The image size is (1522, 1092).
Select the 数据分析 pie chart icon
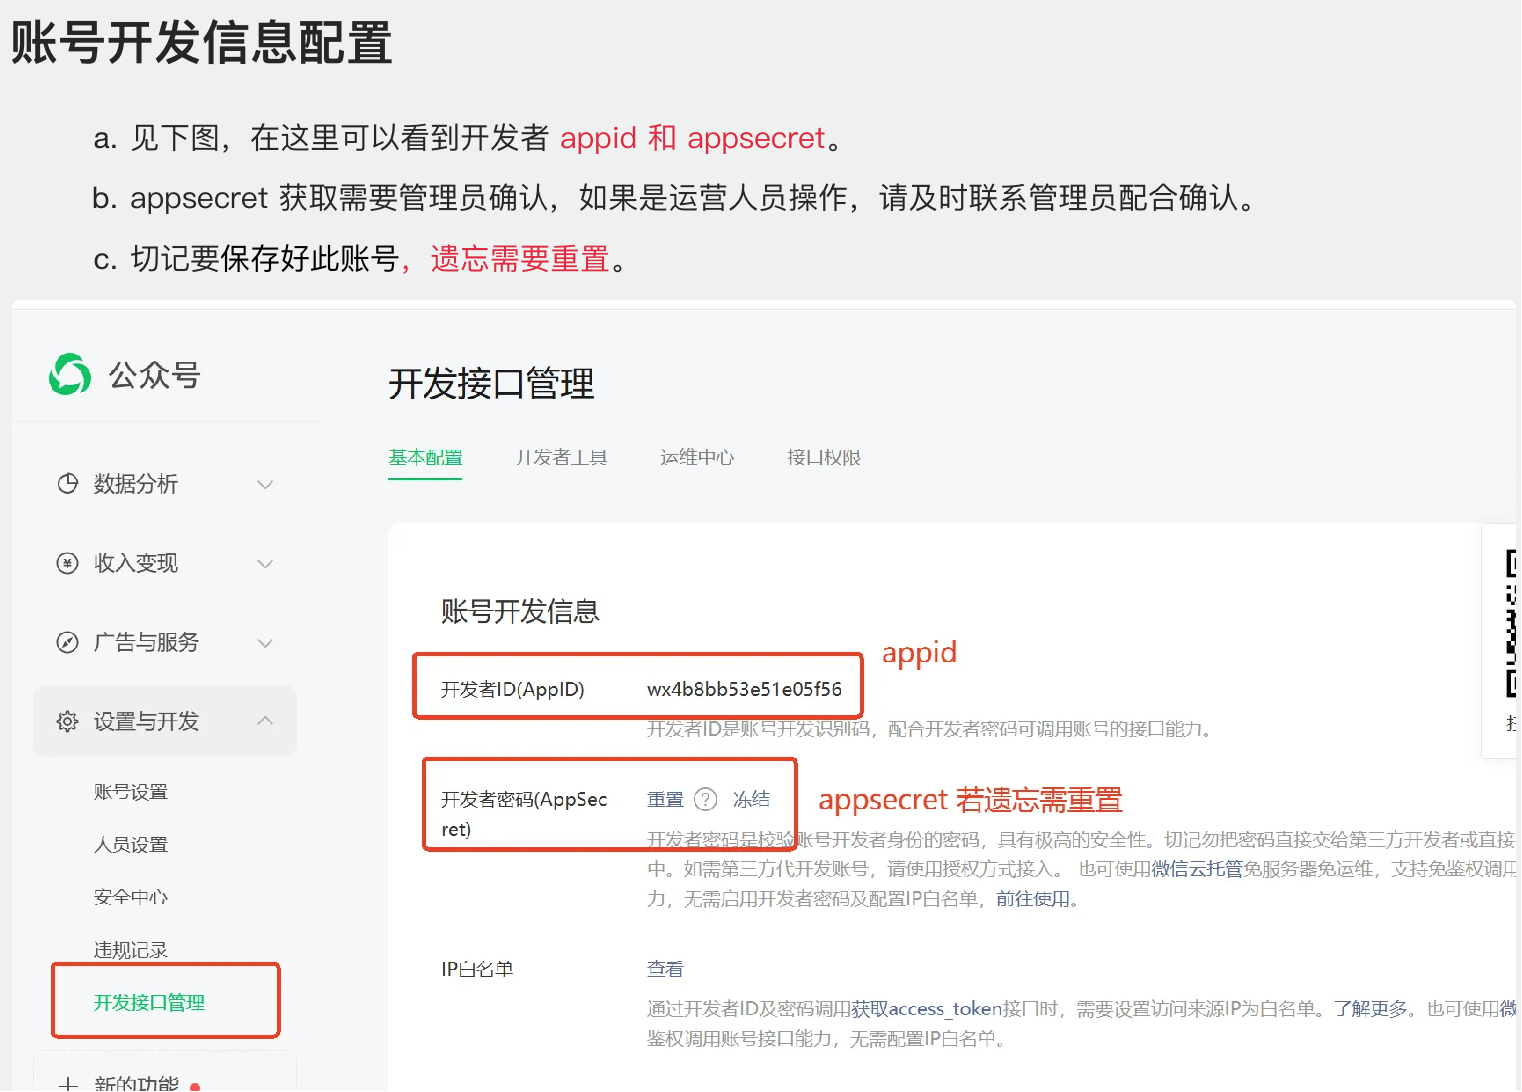[67, 484]
